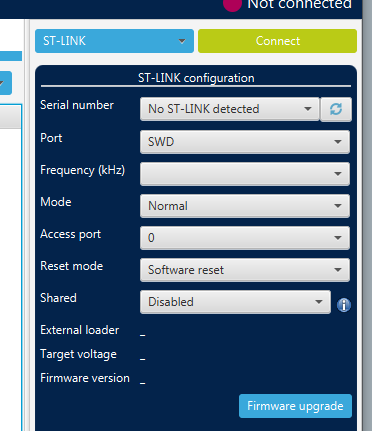Expand the Serial number dropdown
This screenshot has height=431, width=372.
[230, 109]
